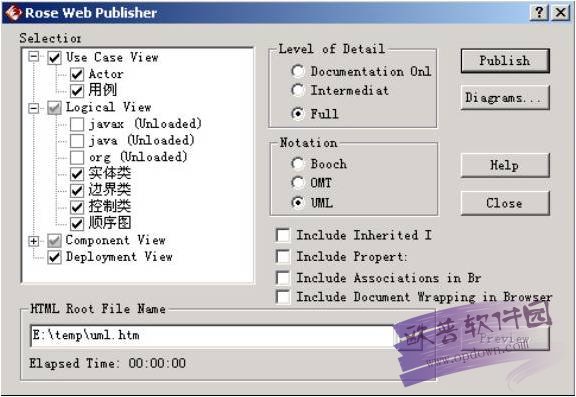This screenshot has height=397, width=576.
Task: Choose Booch notation
Action: click(x=298, y=163)
